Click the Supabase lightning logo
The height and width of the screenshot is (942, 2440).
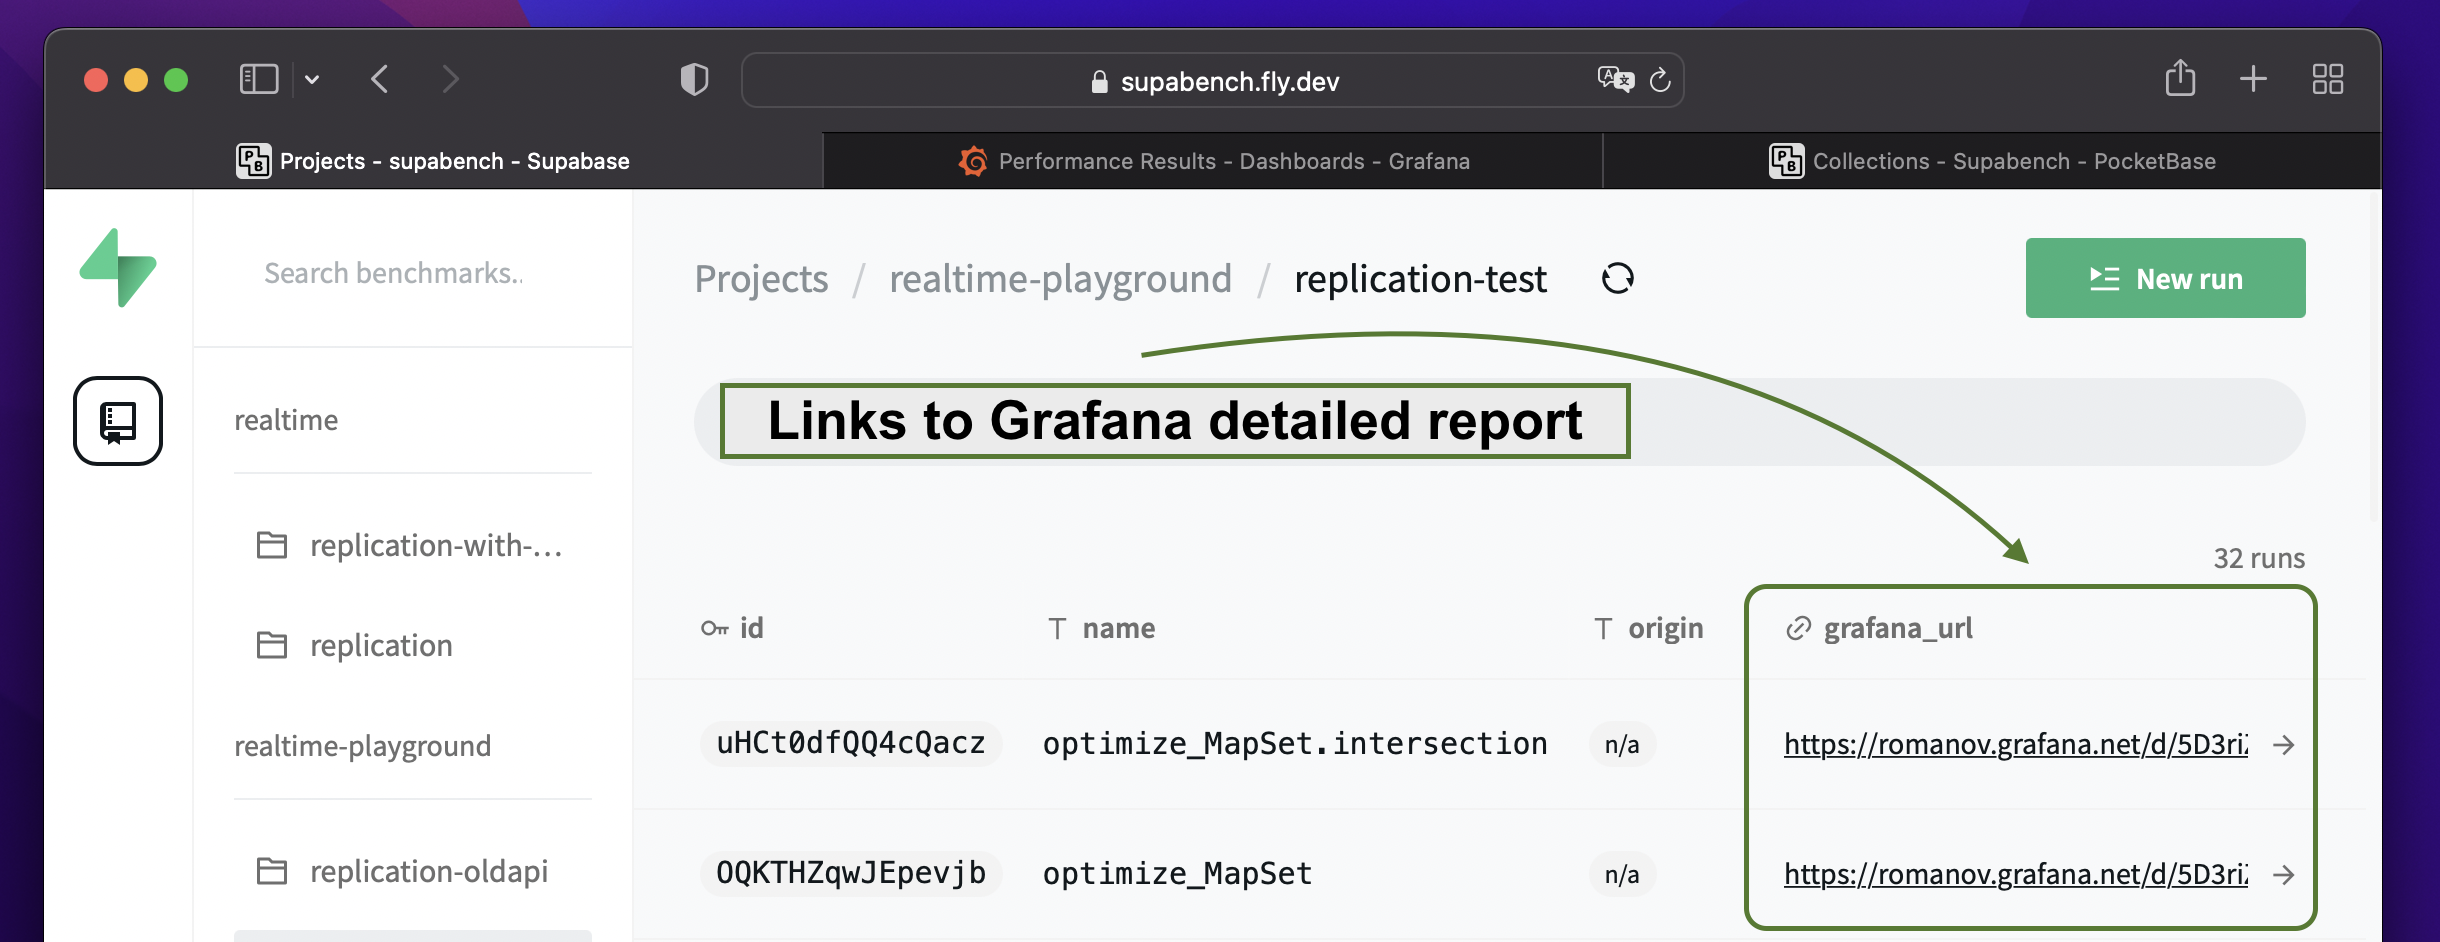coord(118,268)
